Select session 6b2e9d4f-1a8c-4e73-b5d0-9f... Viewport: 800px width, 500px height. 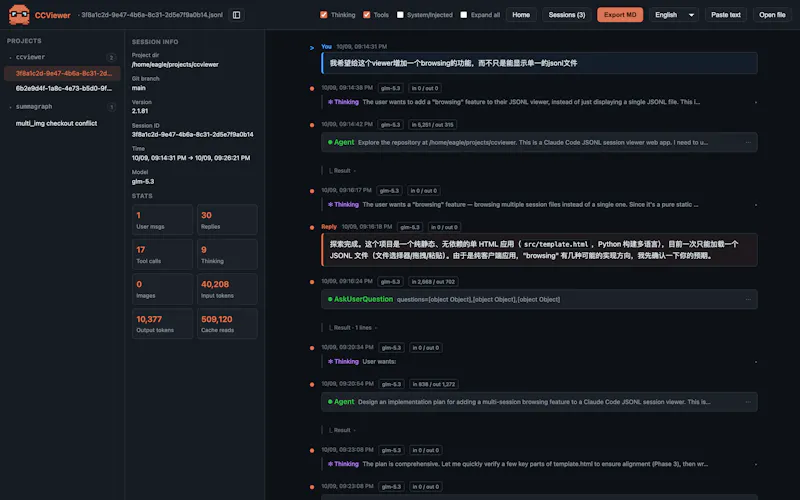tap(62, 88)
